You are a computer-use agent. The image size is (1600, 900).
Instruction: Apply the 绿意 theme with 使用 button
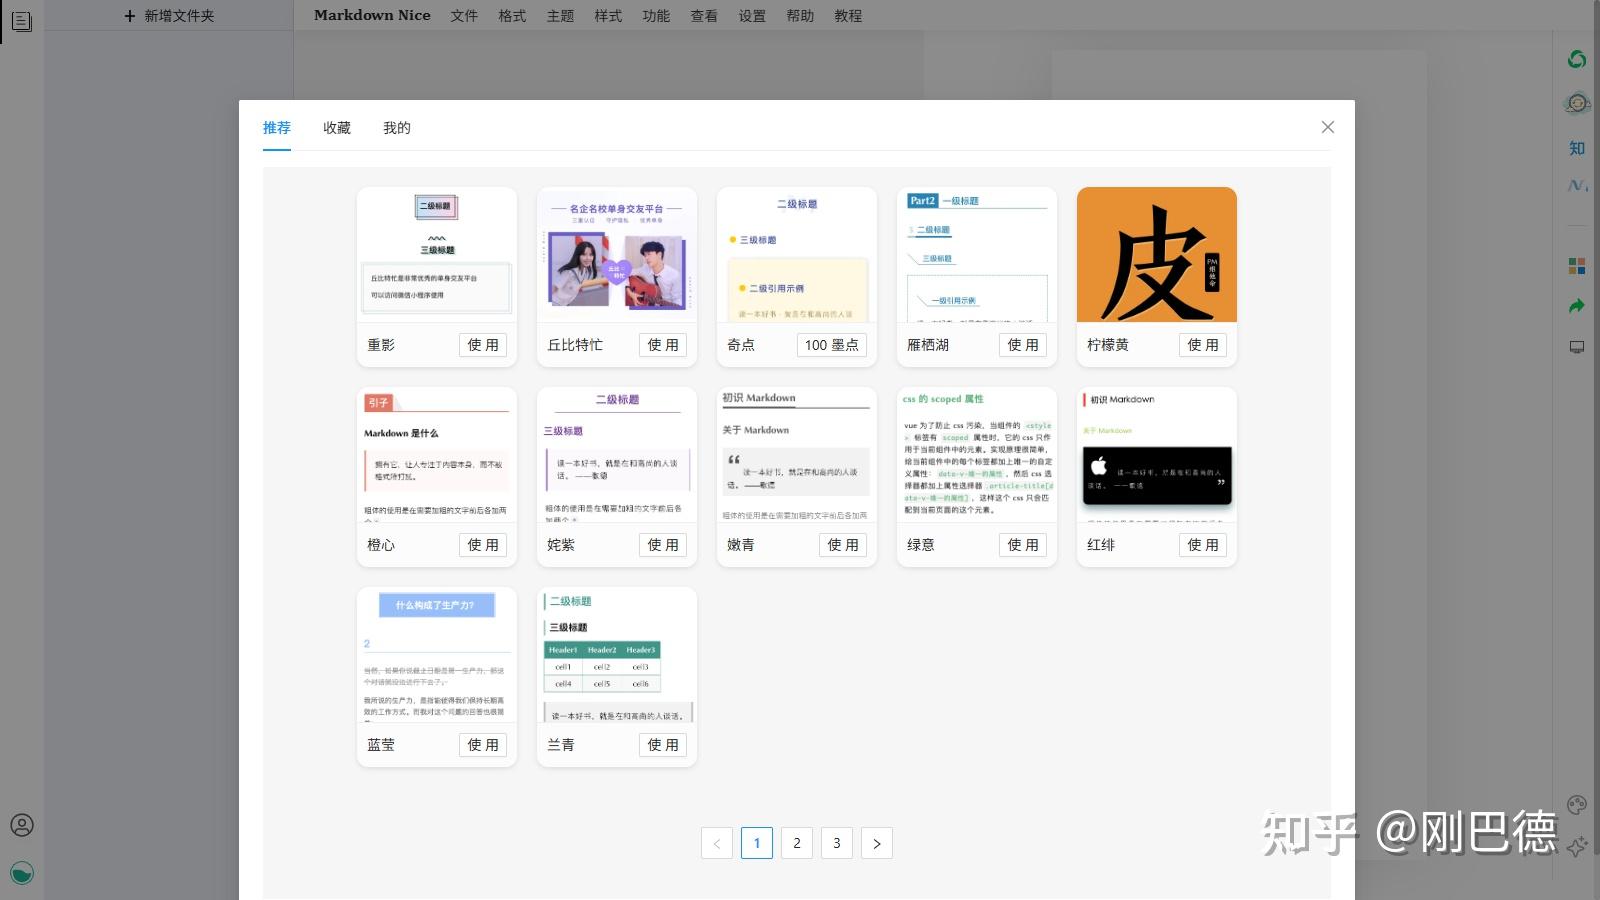tap(1023, 545)
